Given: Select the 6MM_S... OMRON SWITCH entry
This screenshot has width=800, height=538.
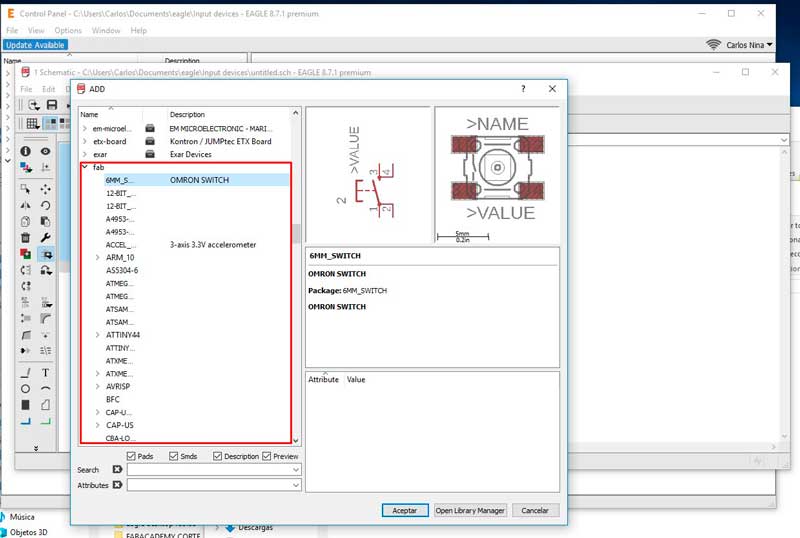Looking at the screenshot, I should click(196, 180).
